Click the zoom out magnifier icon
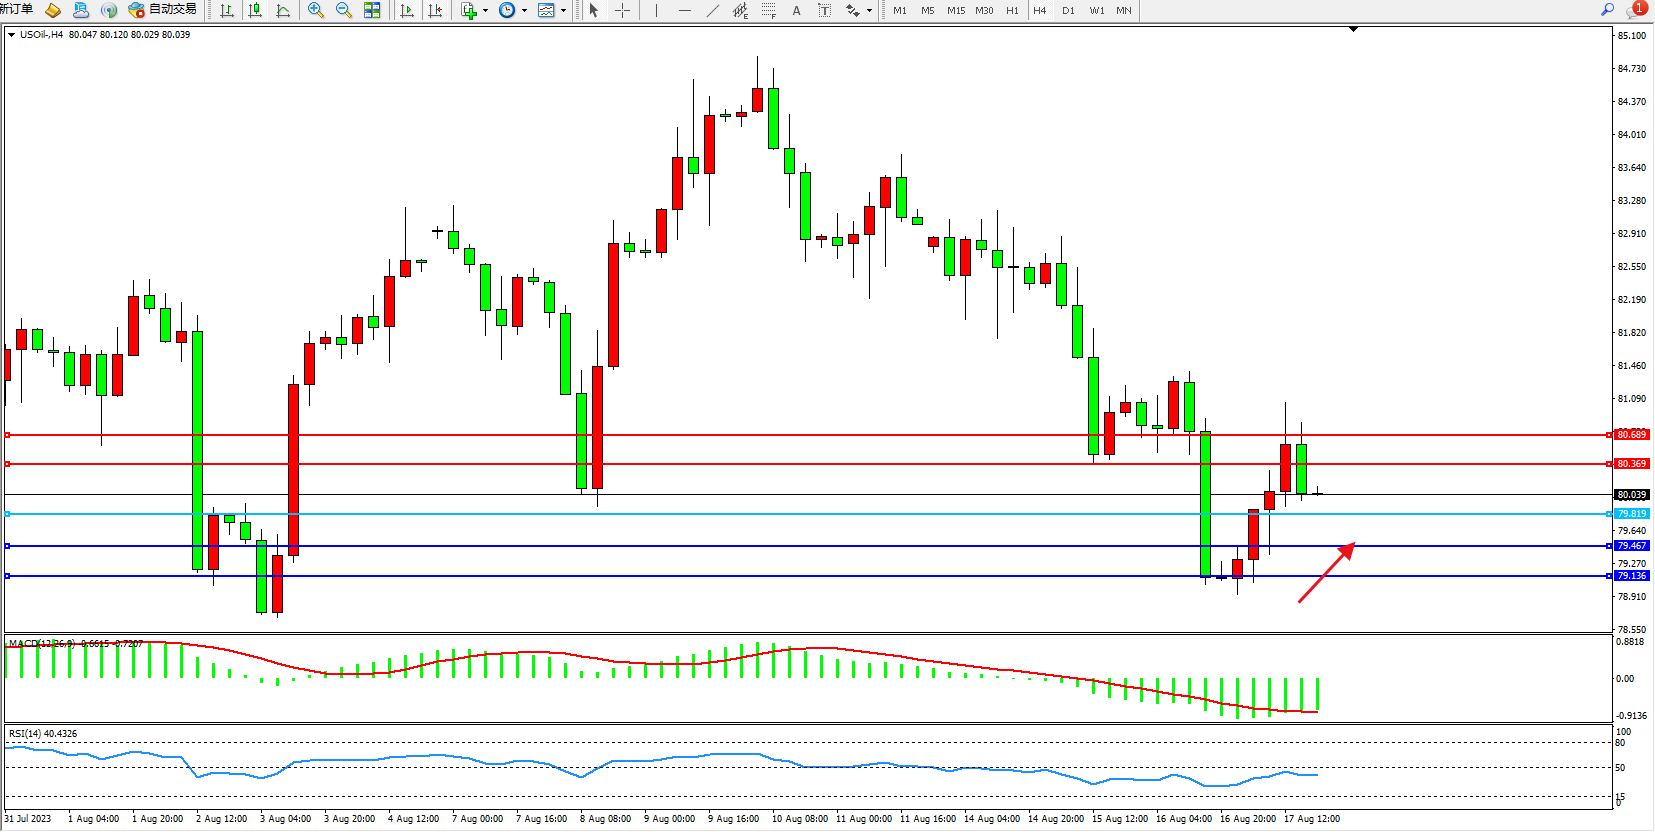 point(344,10)
